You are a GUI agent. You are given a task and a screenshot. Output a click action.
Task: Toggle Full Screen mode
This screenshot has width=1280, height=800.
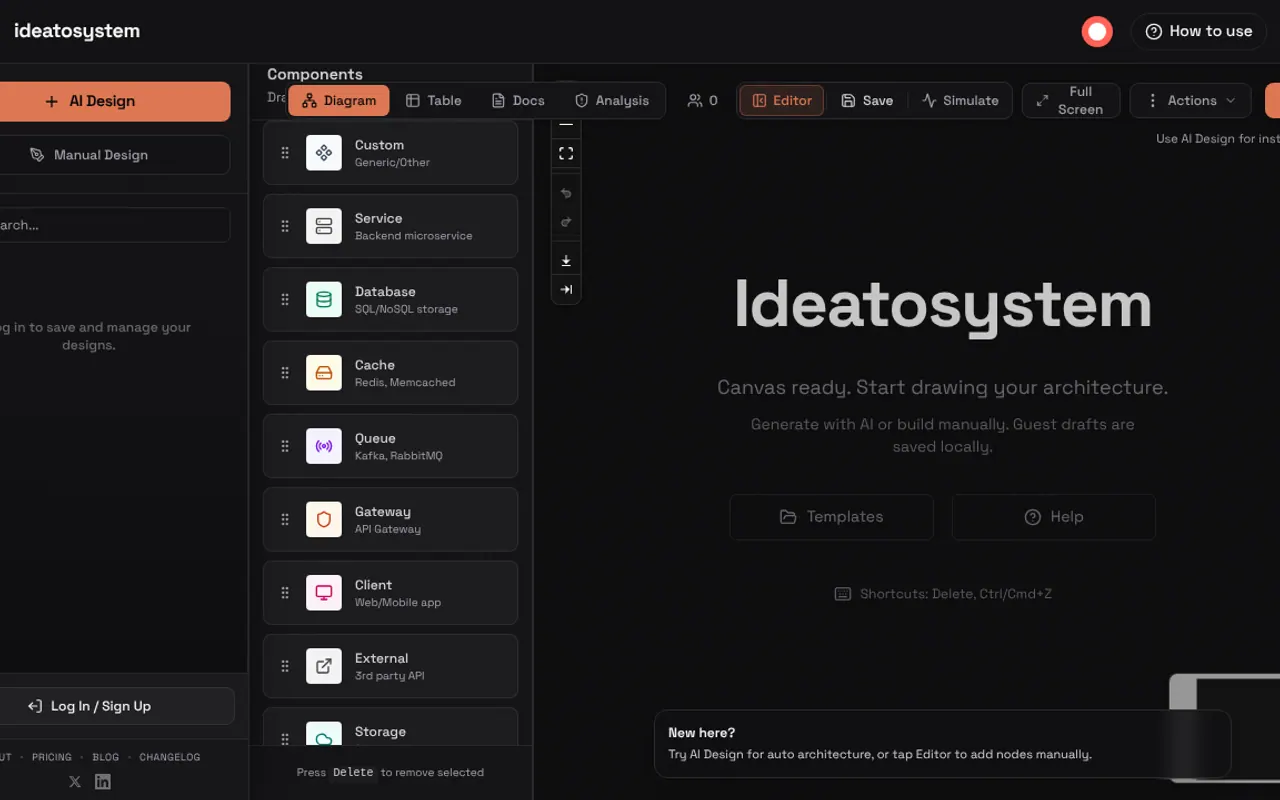click(1071, 101)
